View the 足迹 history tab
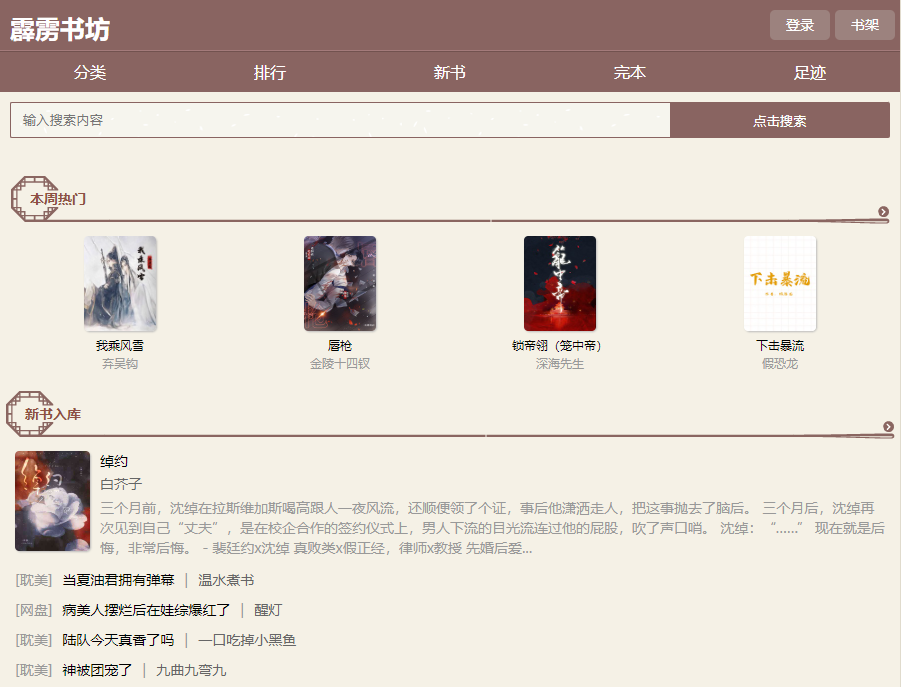This screenshot has height=687, width=901. [x=810, y=72]
